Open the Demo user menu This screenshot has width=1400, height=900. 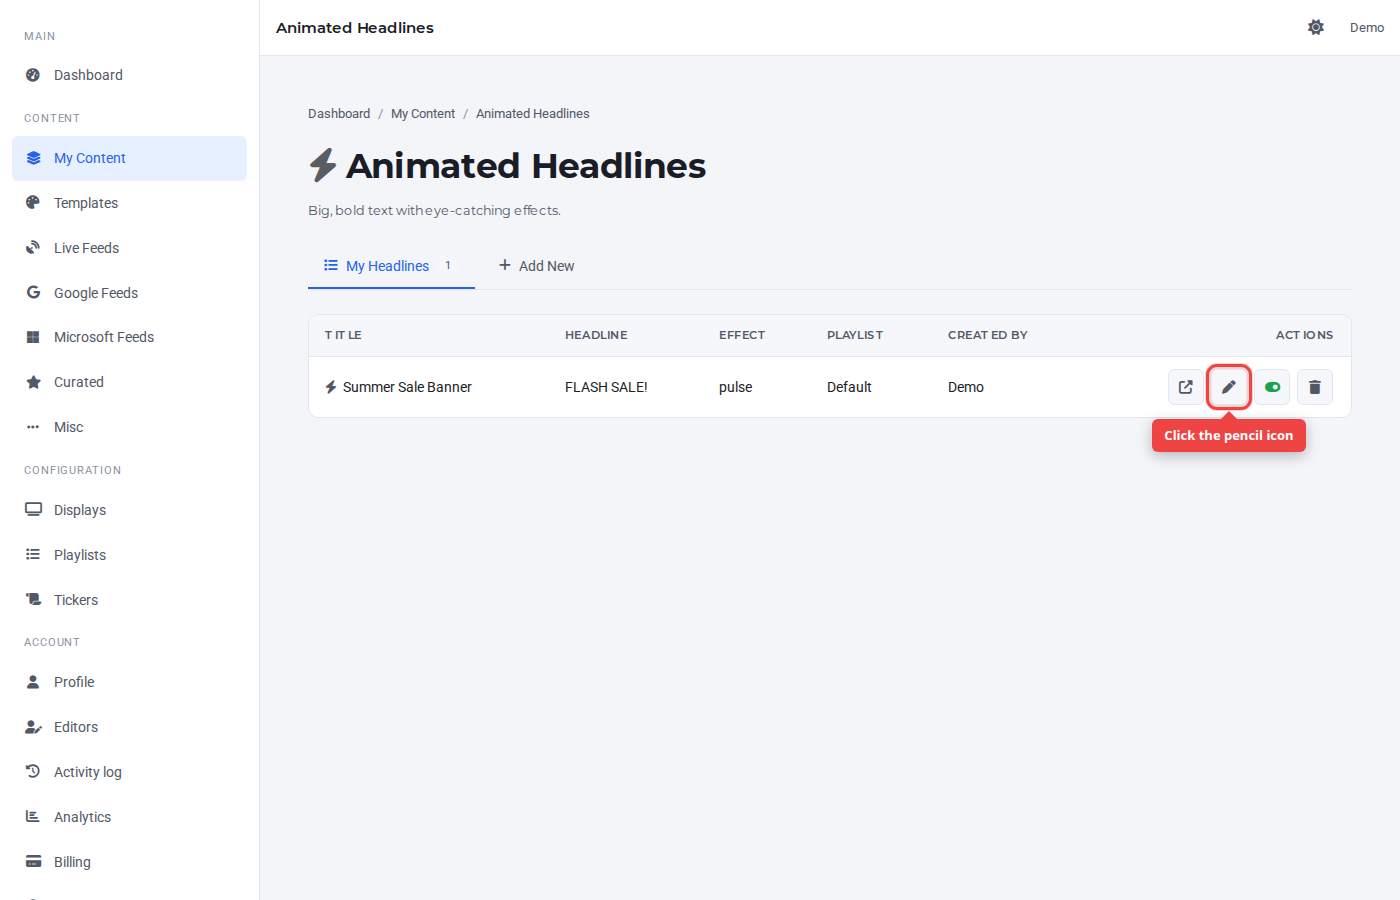click(x=1367, y=27)
